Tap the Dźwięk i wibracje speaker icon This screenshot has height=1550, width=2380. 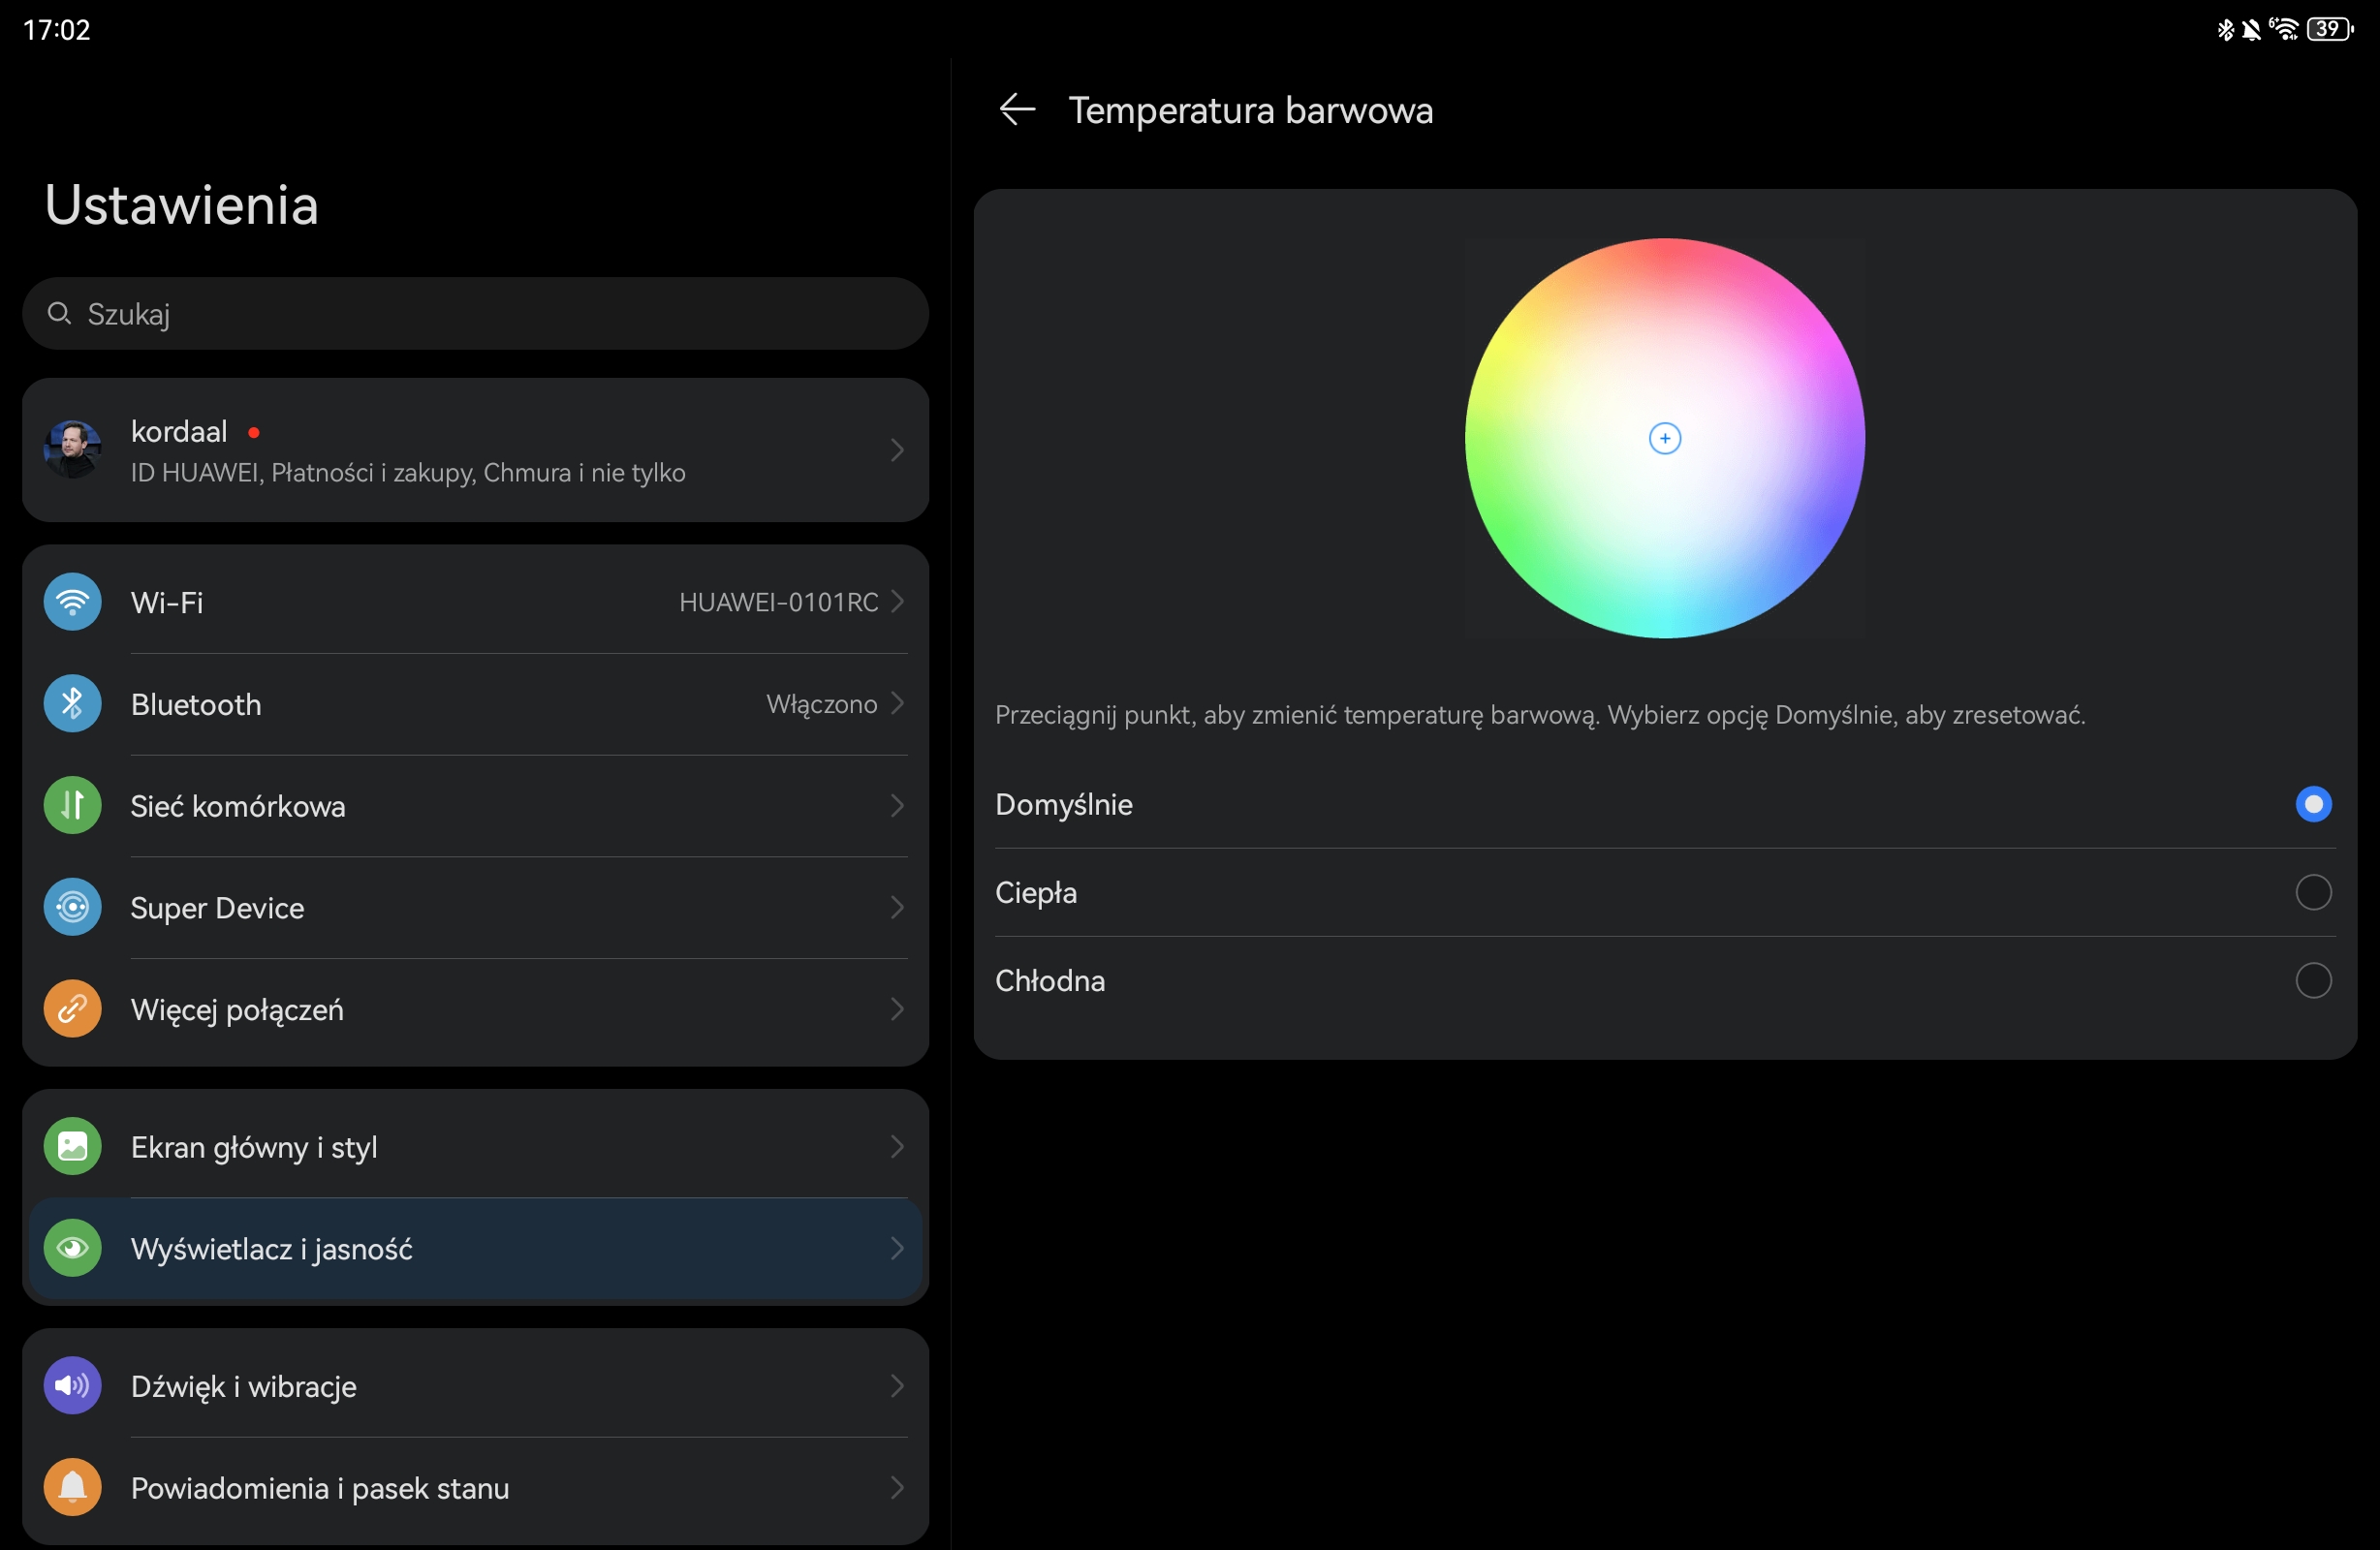[72, 1385]
